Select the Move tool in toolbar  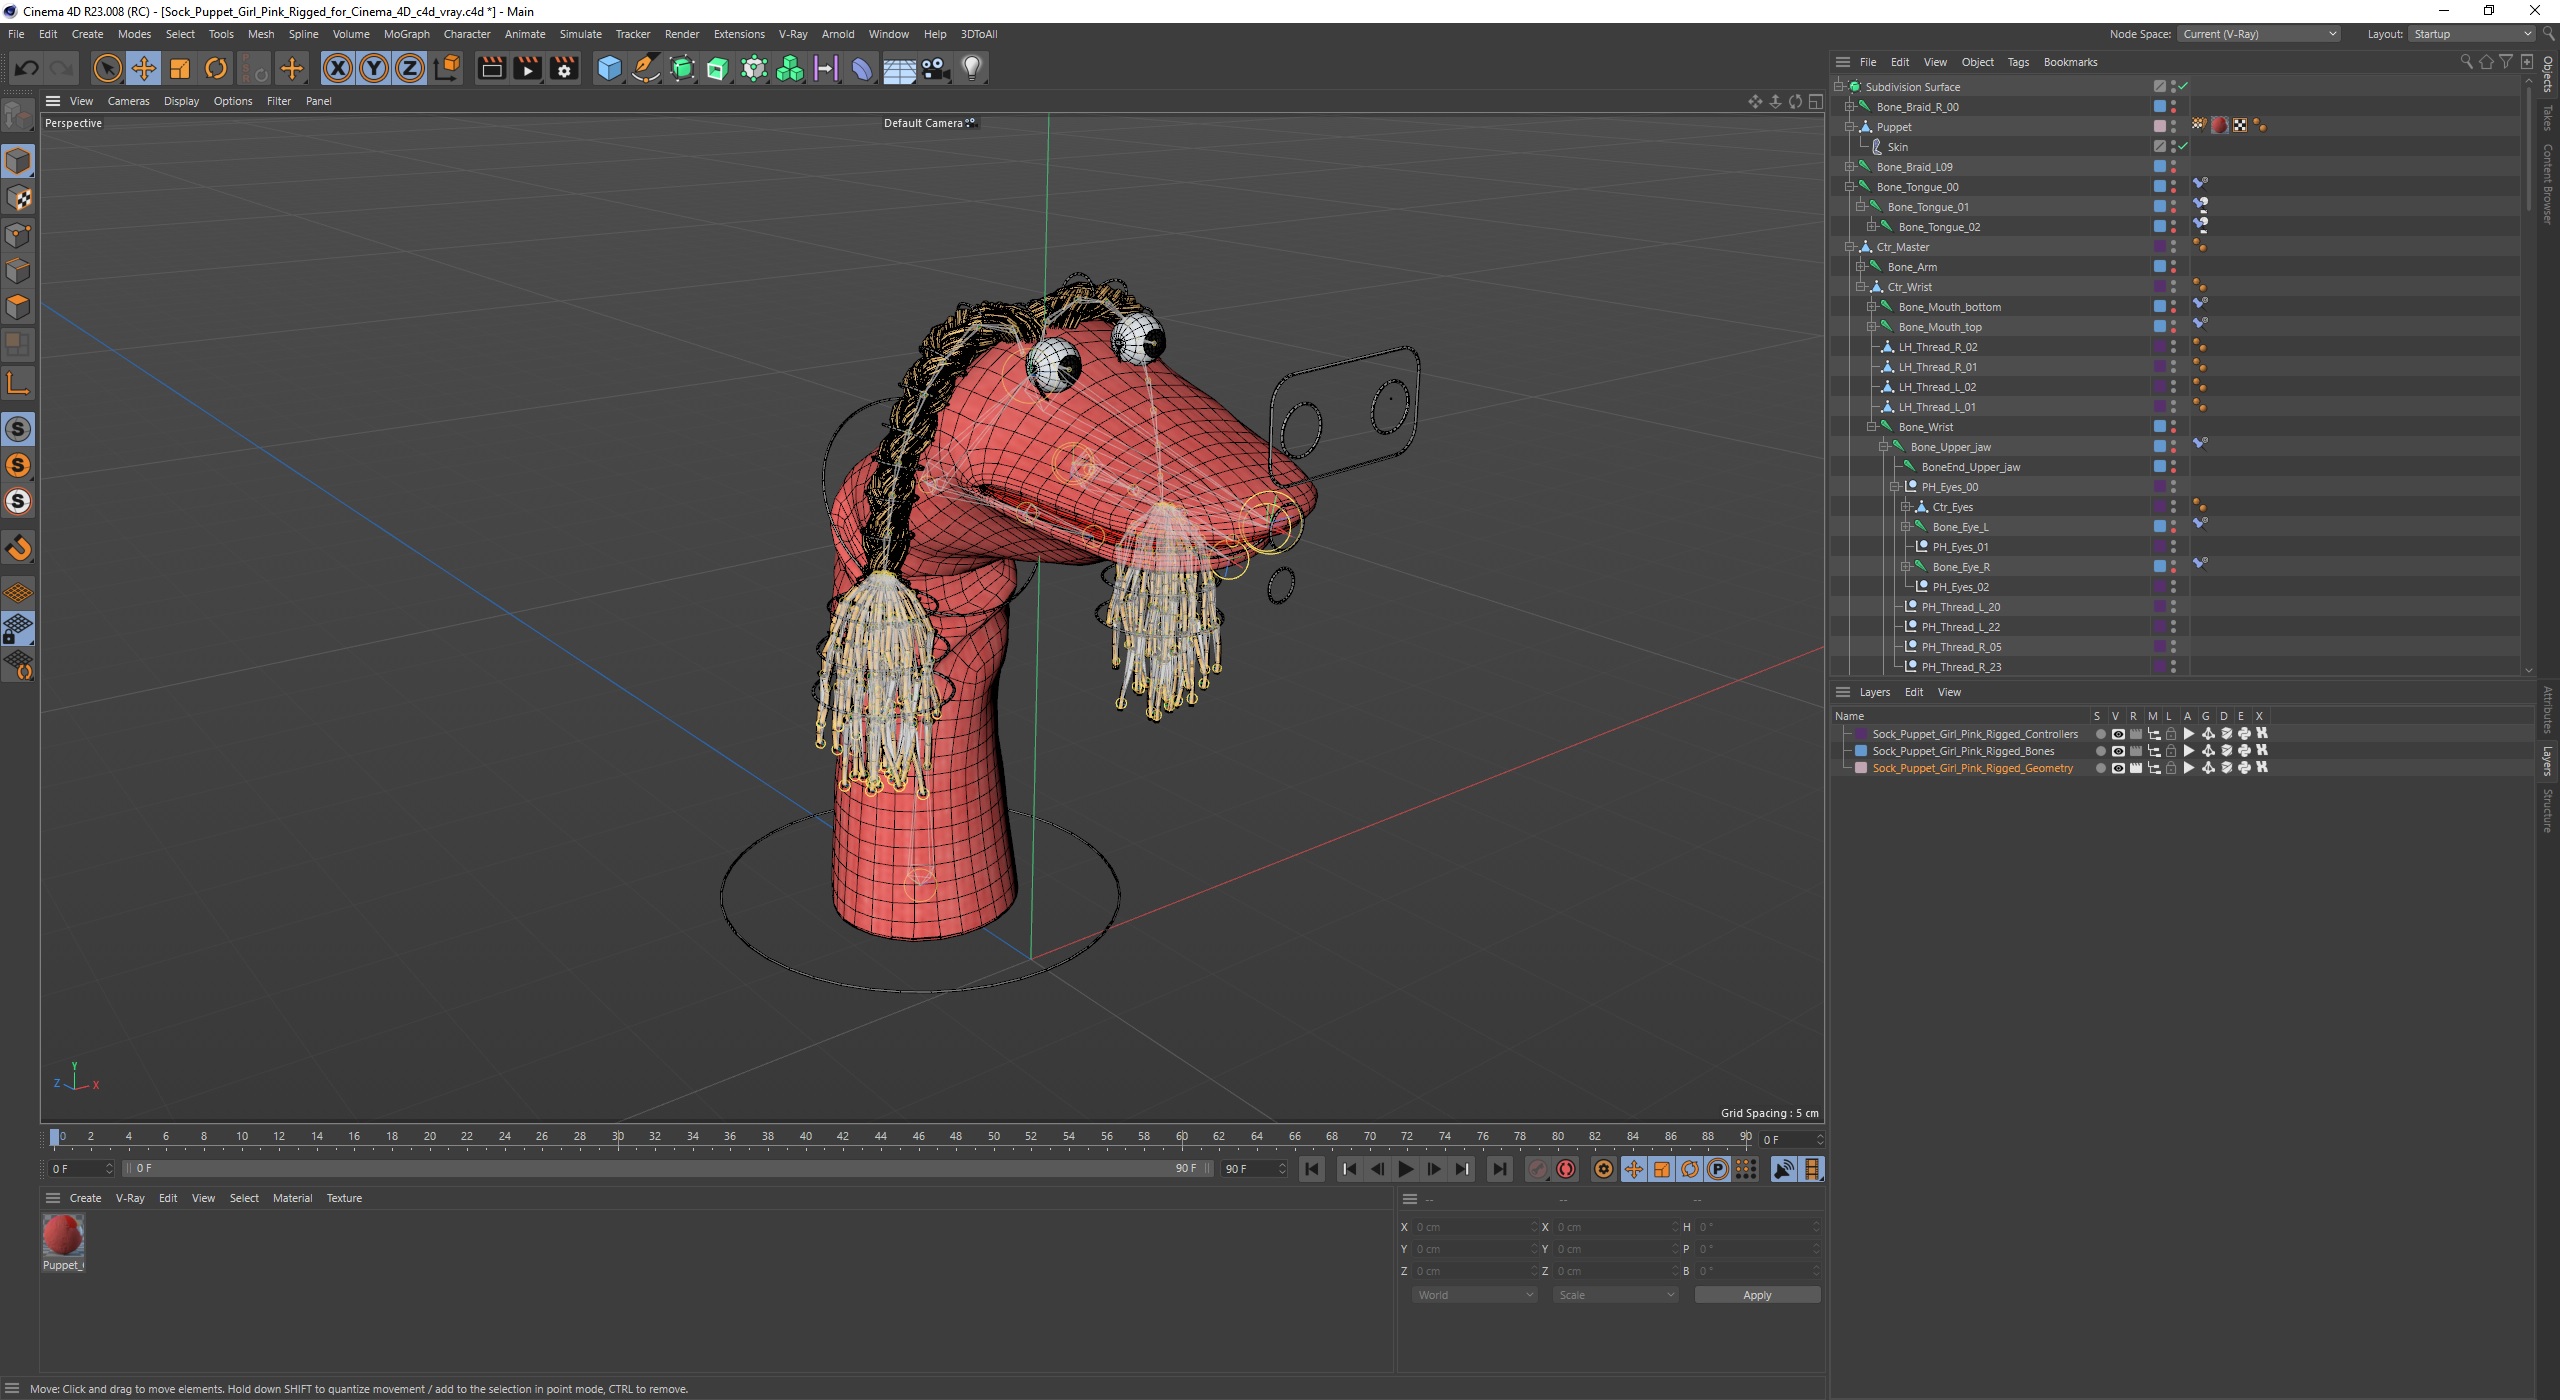click(143, 67)
